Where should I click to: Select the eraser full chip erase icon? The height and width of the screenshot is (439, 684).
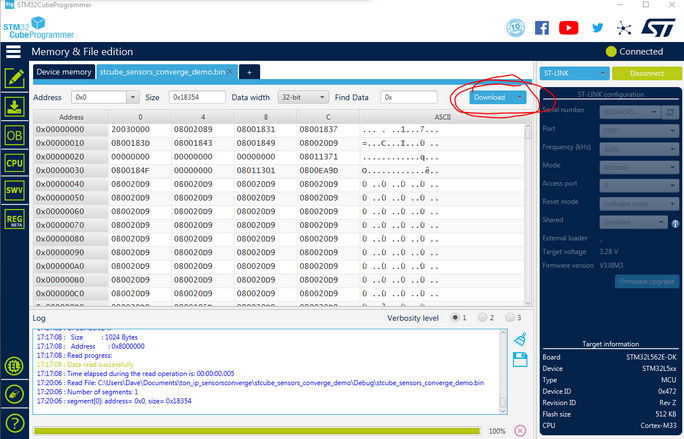[14, 394]
